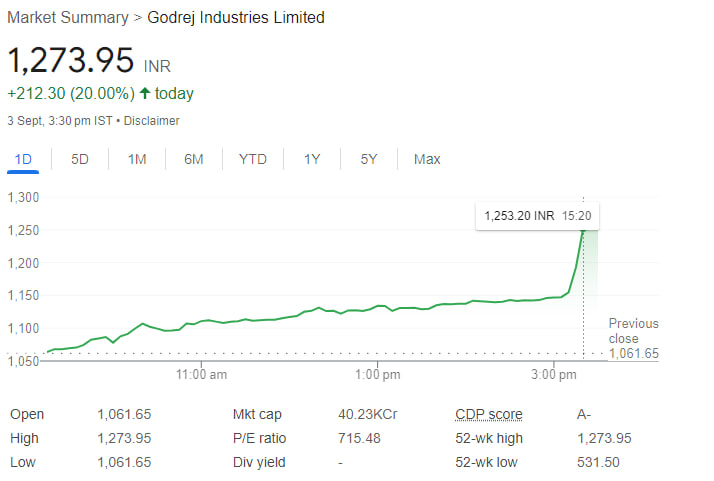Open the 5Y chart range tab
This screenshot has height=481, width=714.
[369, 159]
